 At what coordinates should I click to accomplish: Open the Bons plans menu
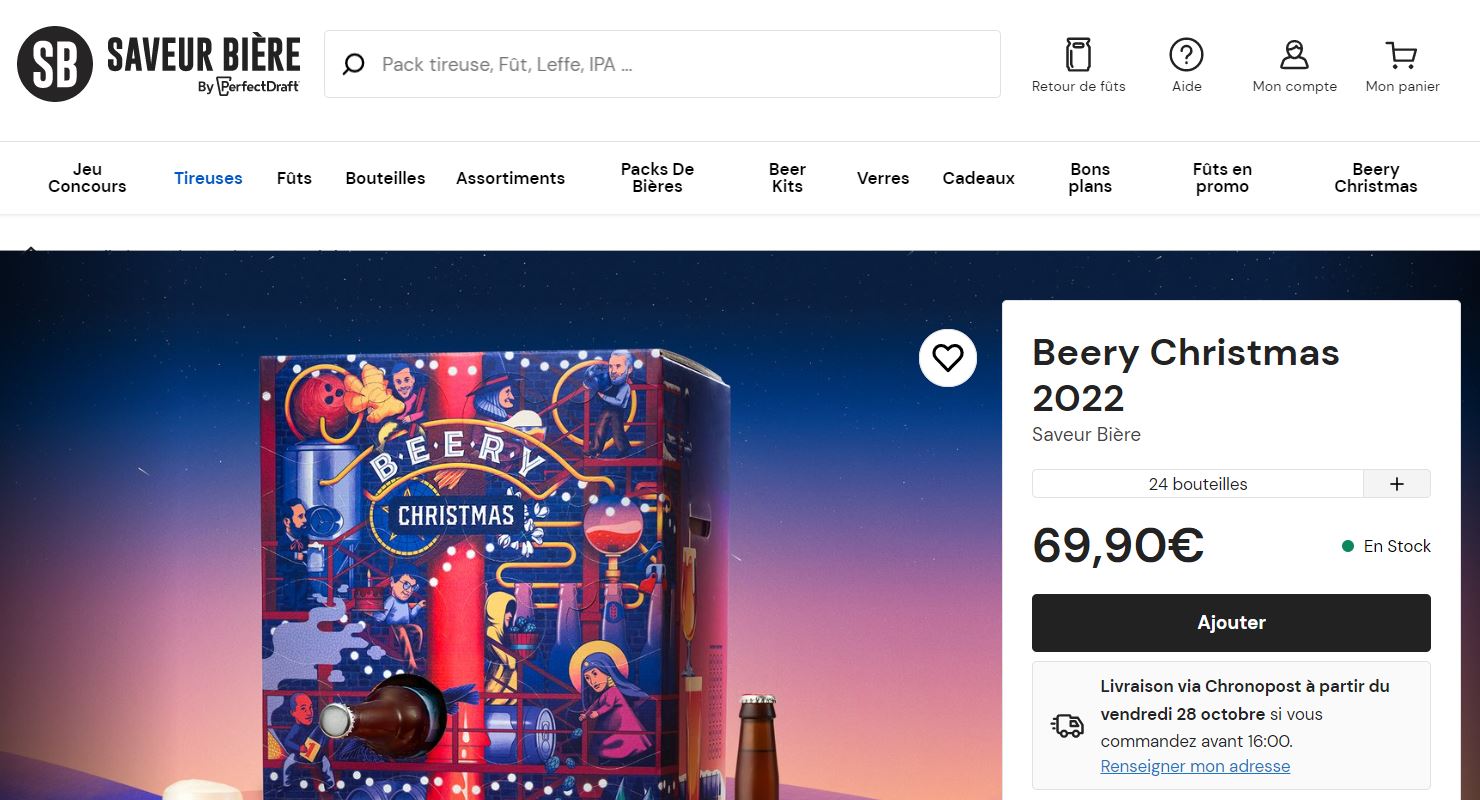1090,178
